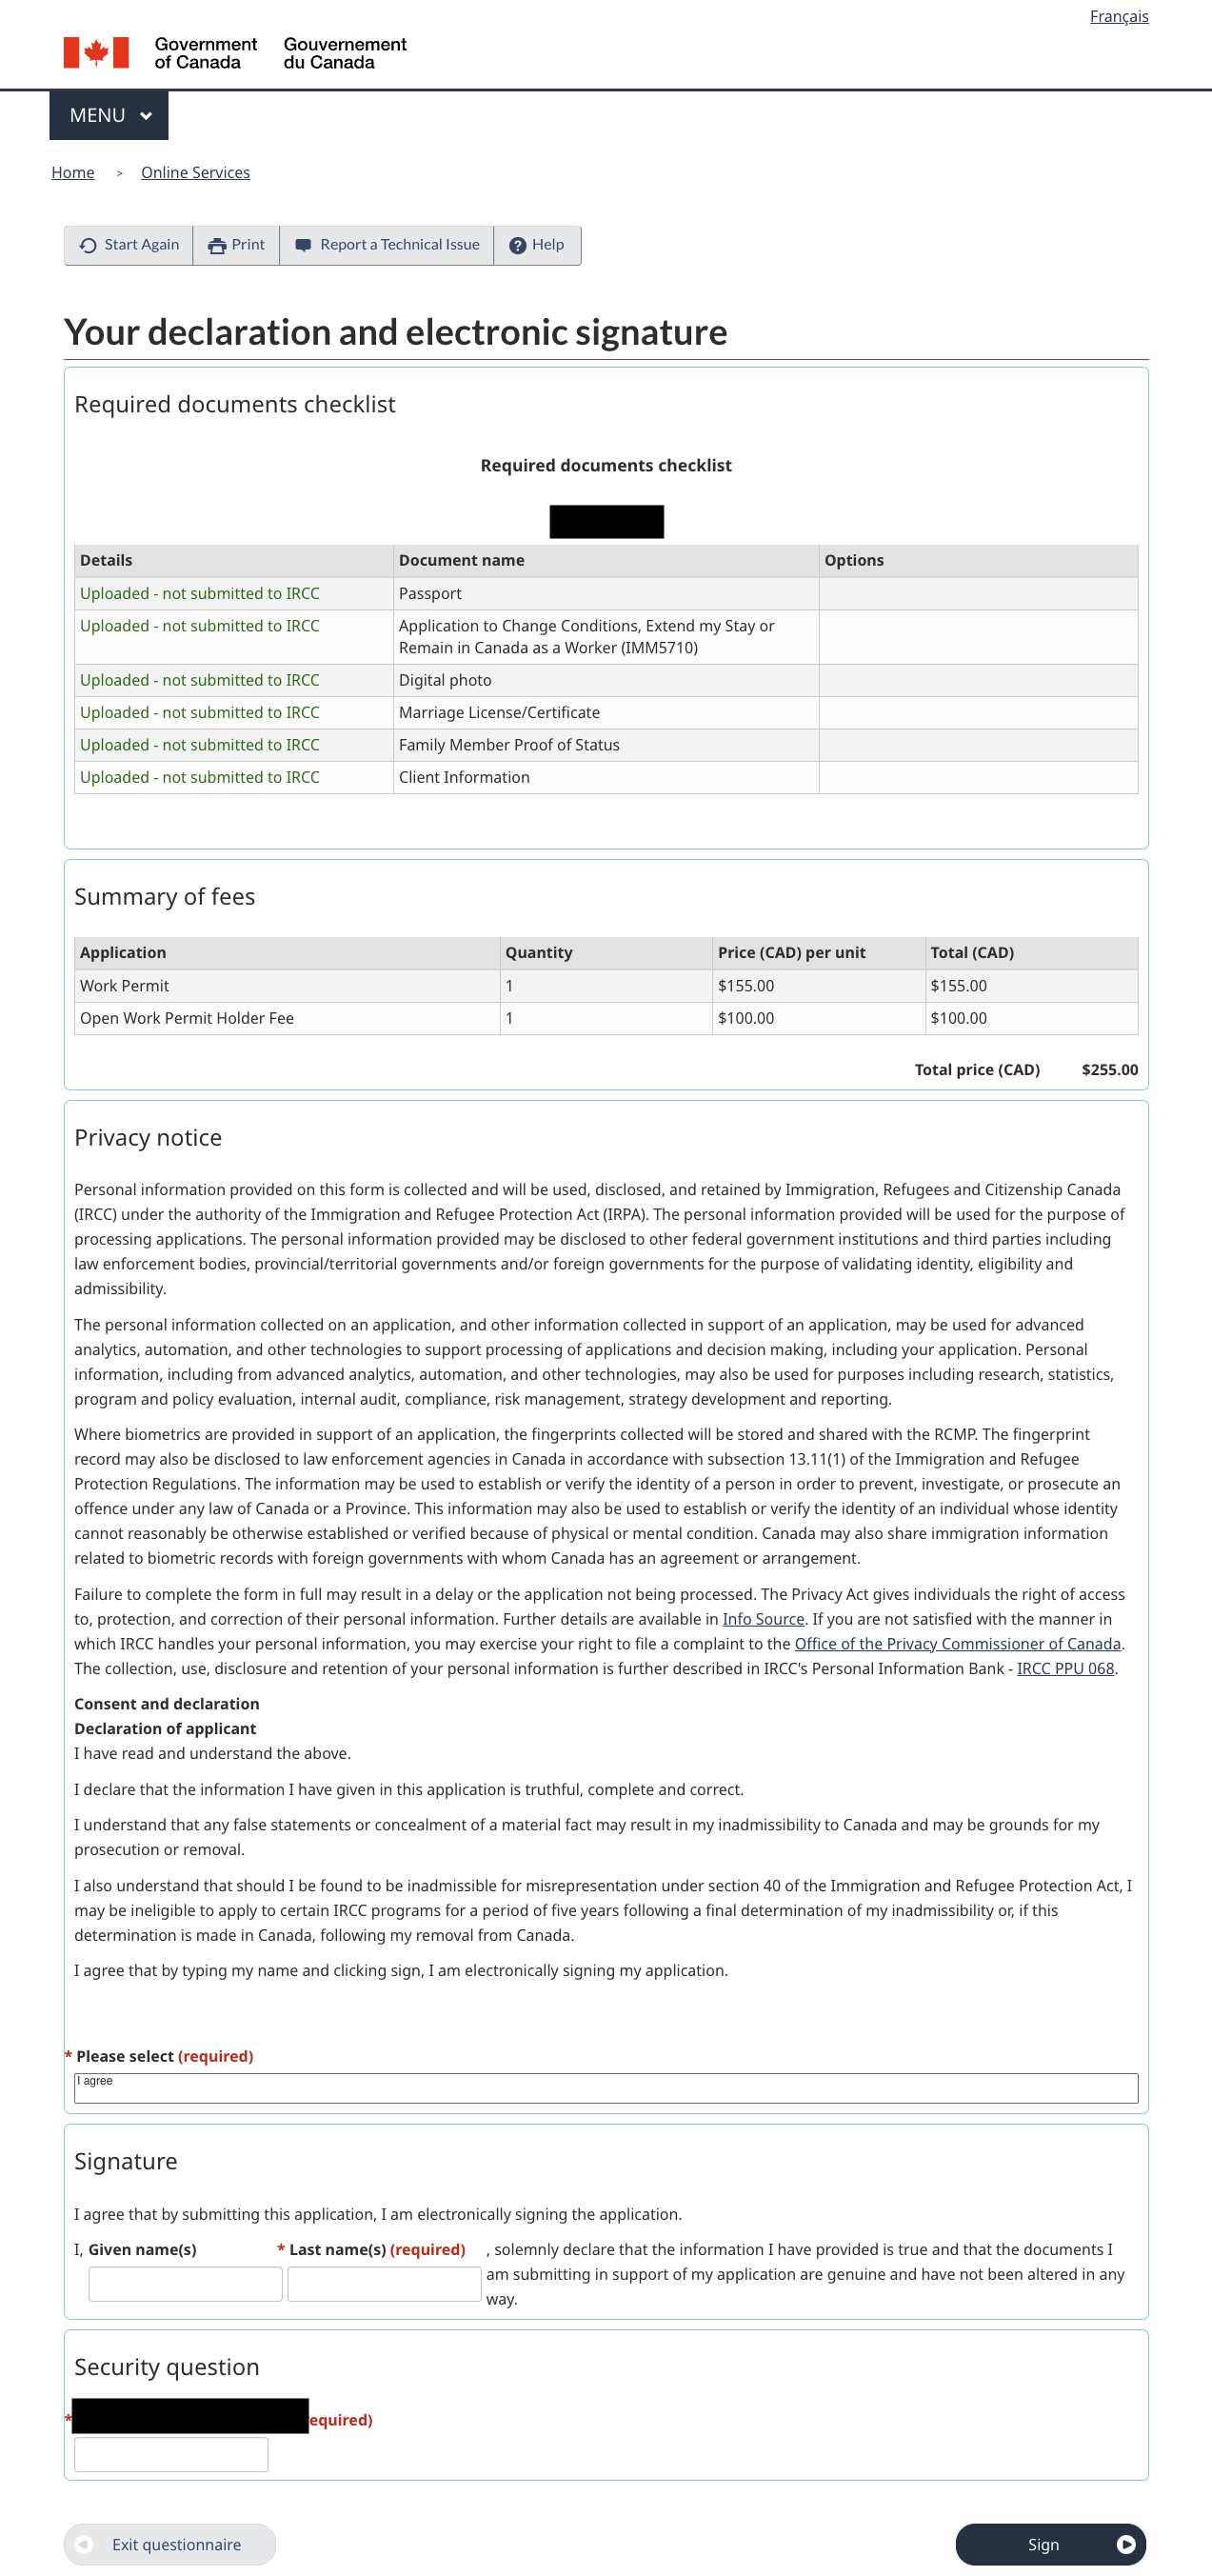1212x2576 pixels.
Task: Open Online Services breadcrumb link
Action: pos(195,172)
